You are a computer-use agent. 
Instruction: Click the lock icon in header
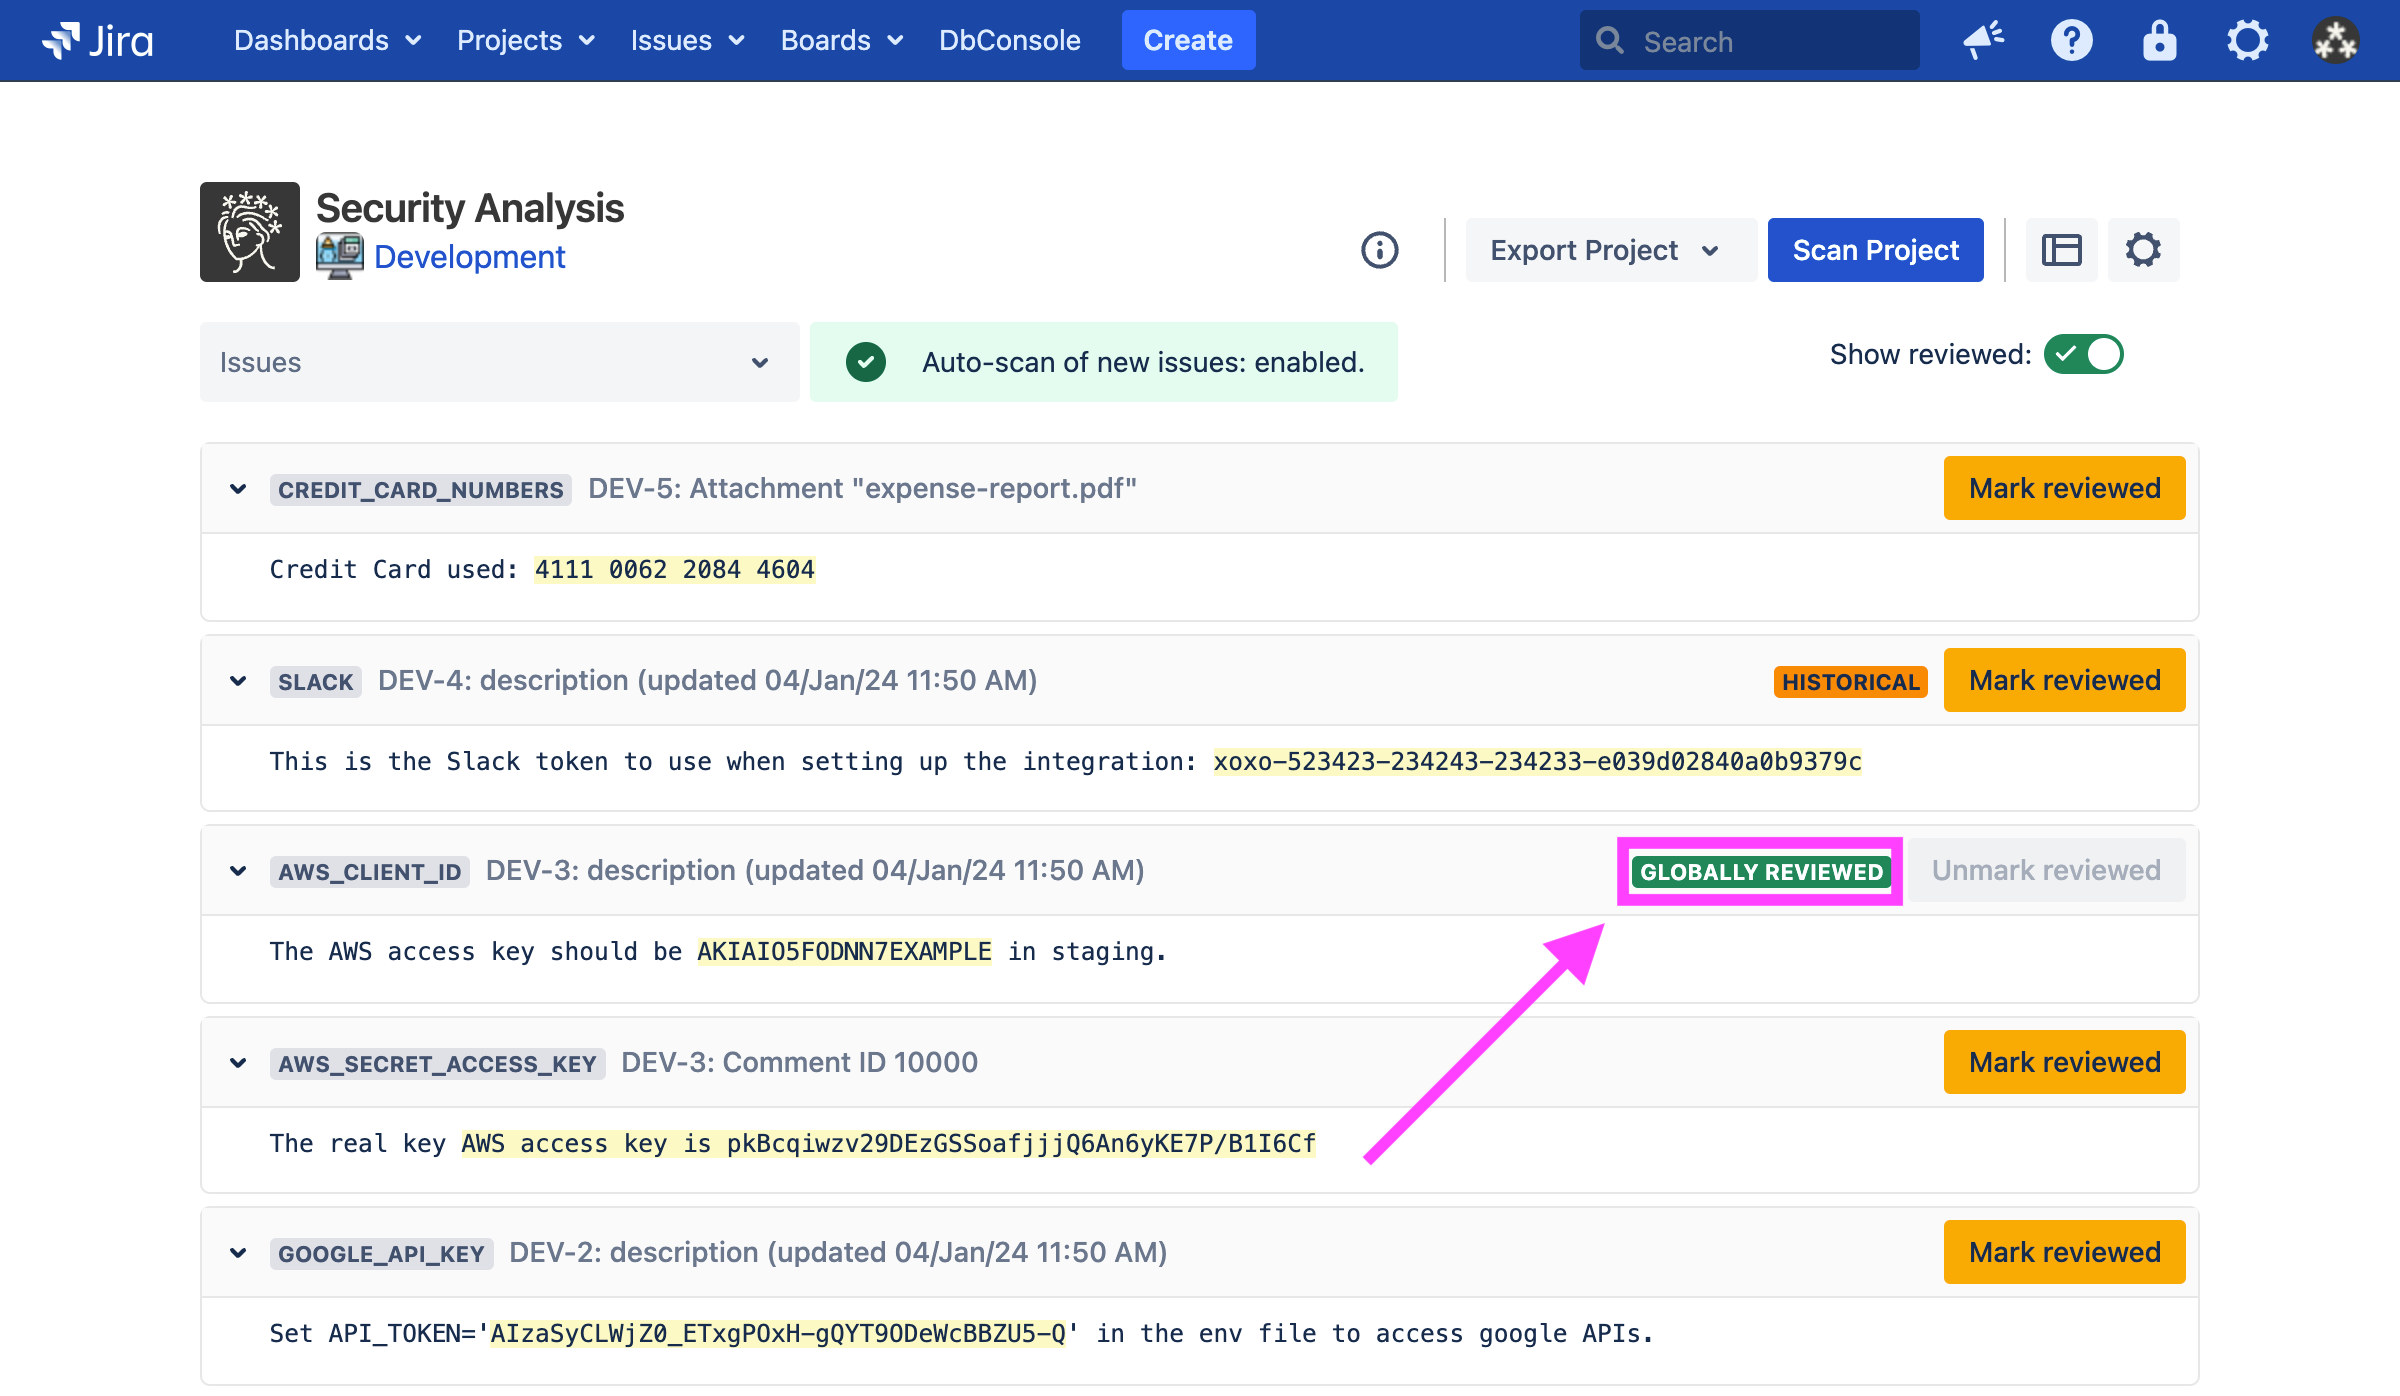tap(2159, 40)
